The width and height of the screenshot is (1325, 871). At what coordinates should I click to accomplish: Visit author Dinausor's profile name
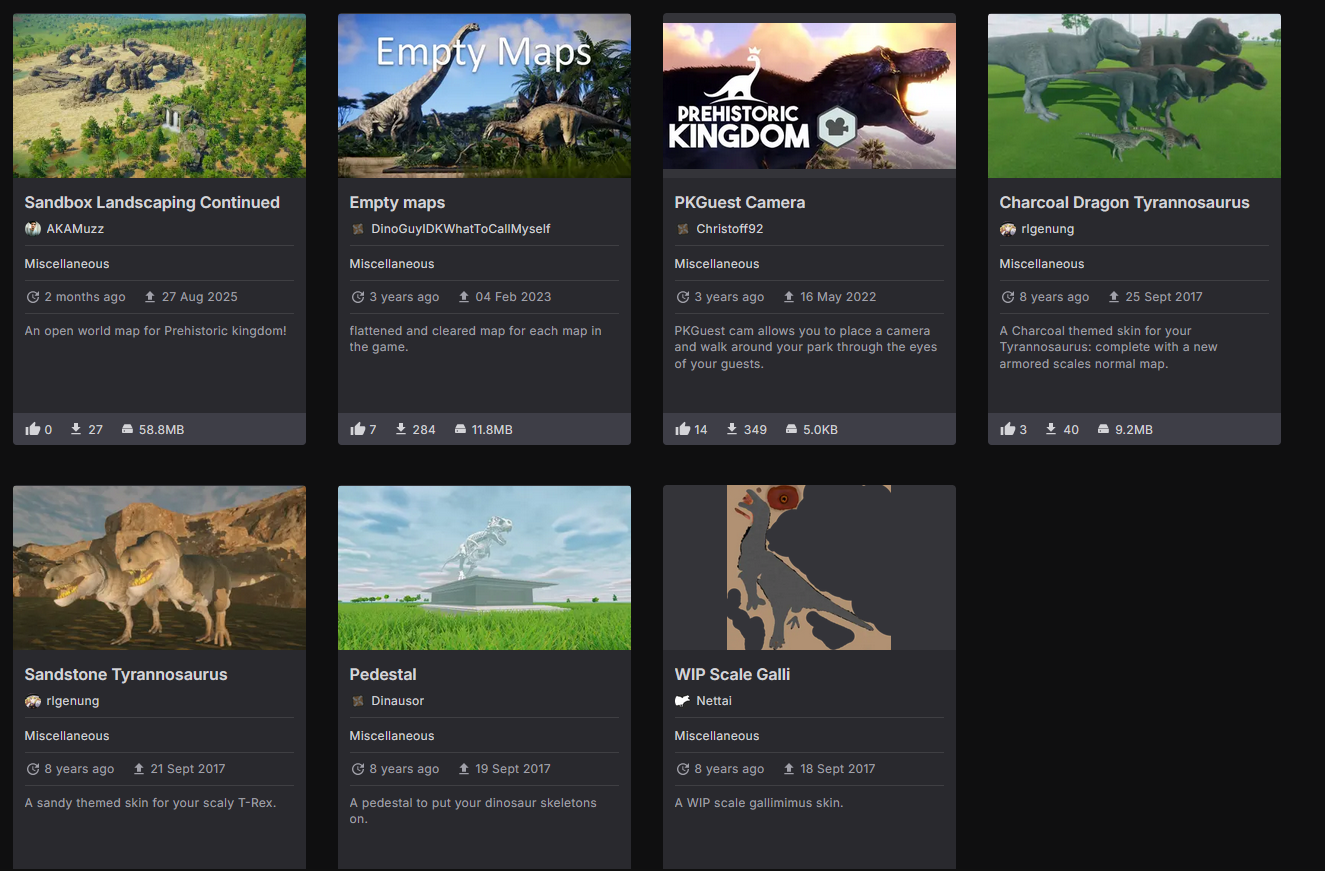coord(398,701)
